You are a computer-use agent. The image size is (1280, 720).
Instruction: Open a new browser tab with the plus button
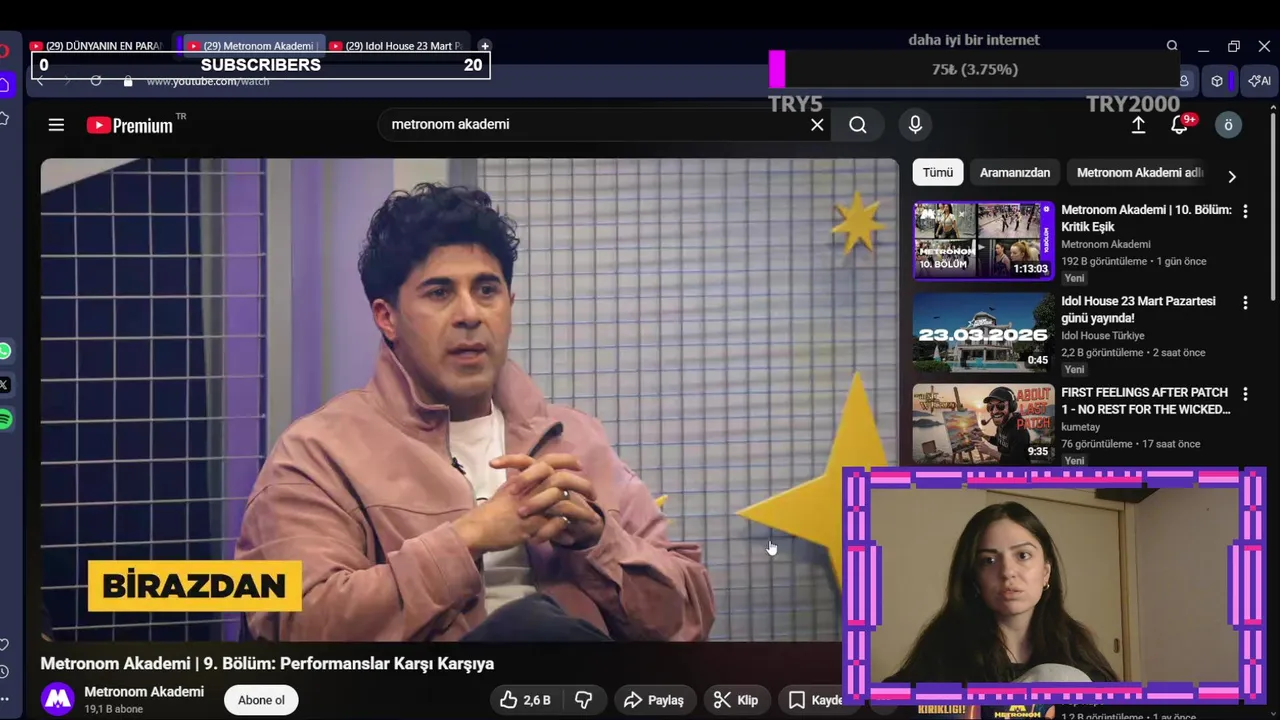point(485,46)
